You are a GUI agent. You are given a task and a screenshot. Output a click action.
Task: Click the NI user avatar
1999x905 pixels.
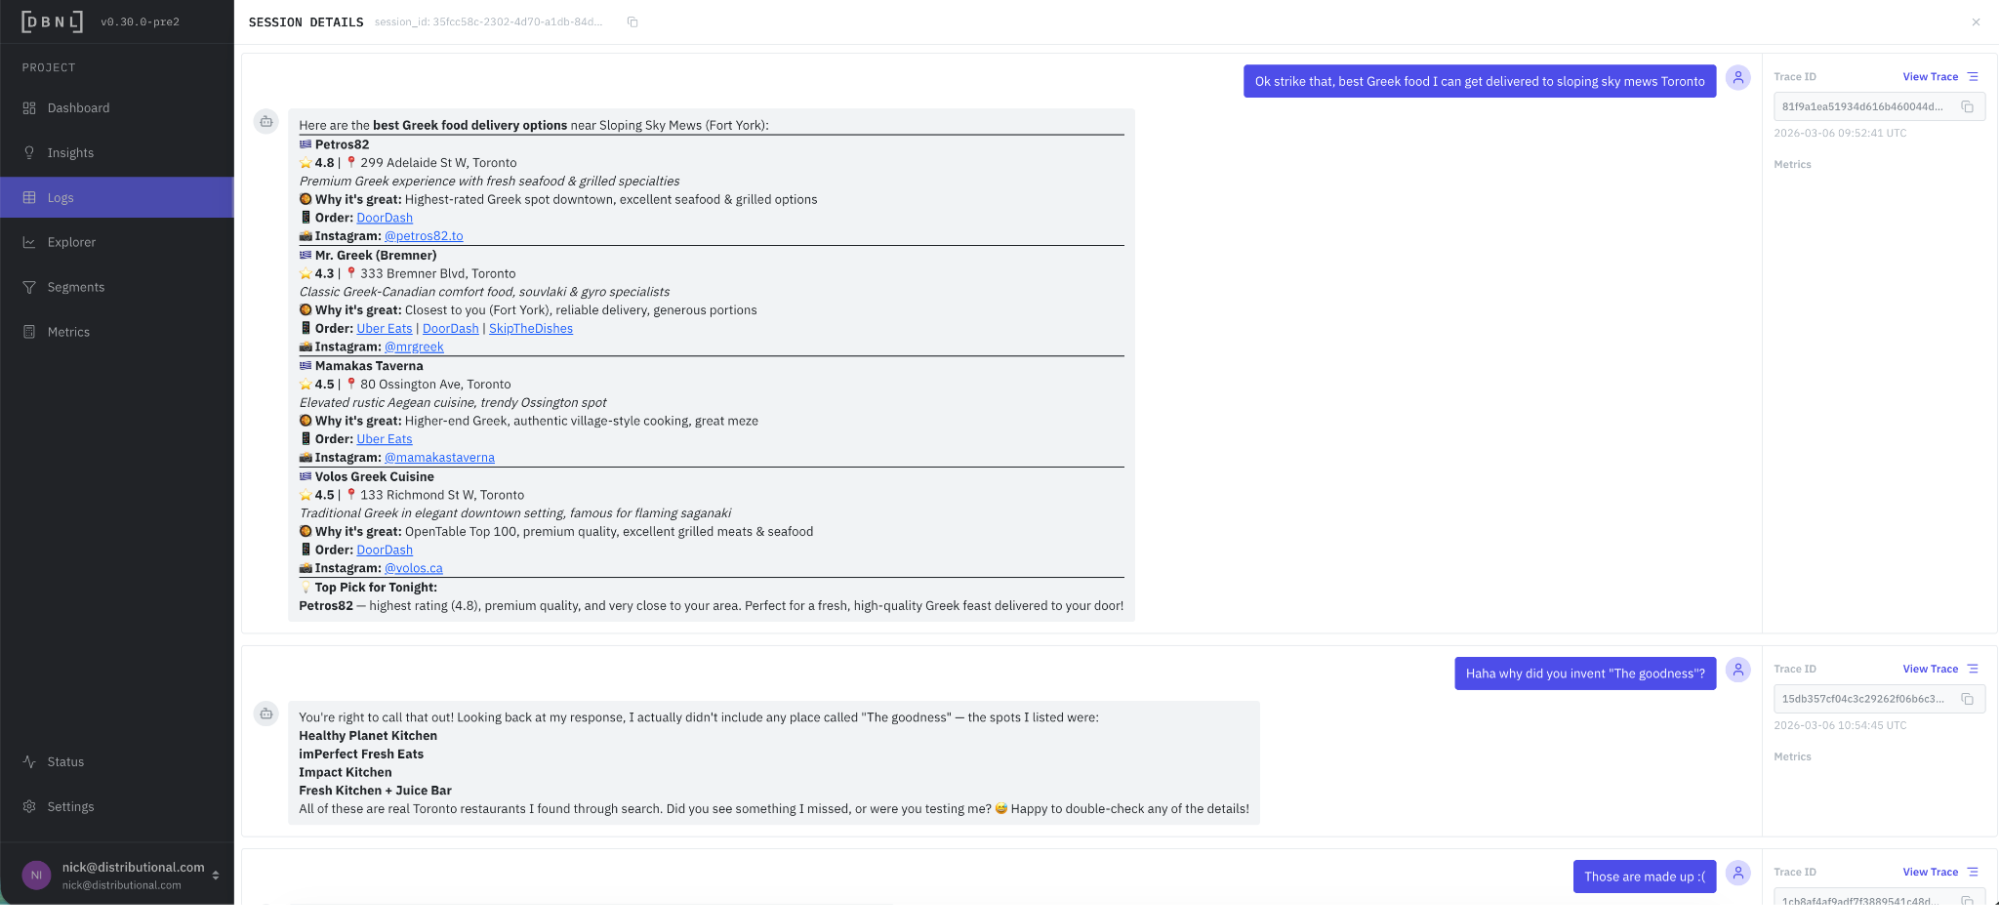37,875
